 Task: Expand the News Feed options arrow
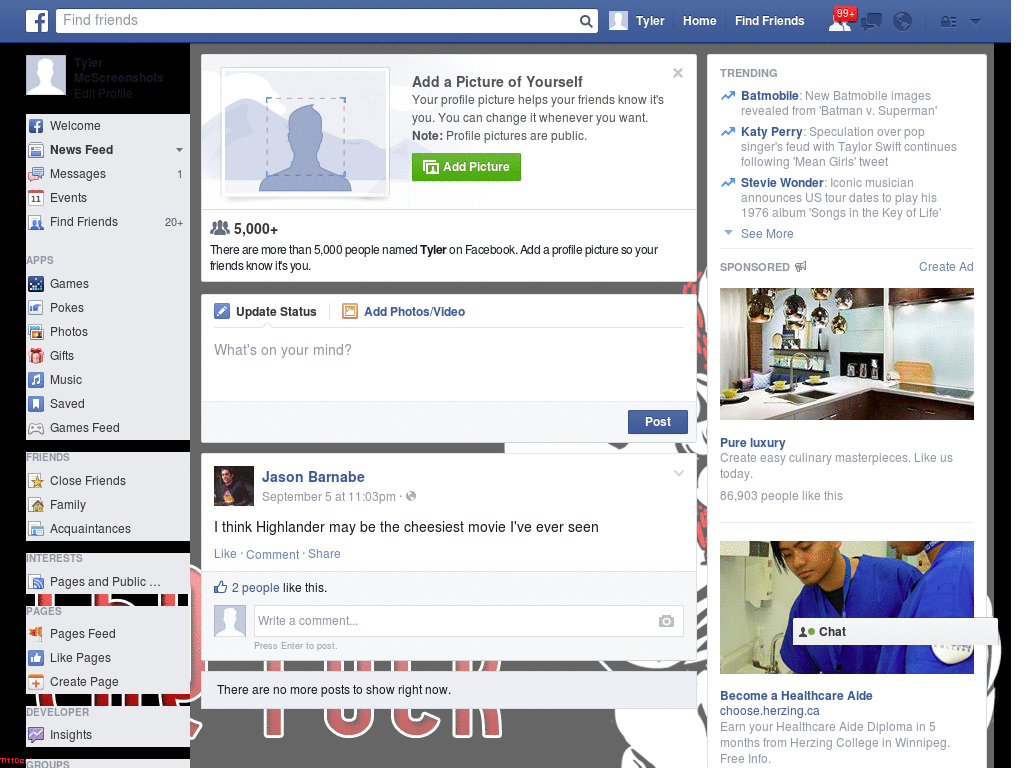(179, 150)
